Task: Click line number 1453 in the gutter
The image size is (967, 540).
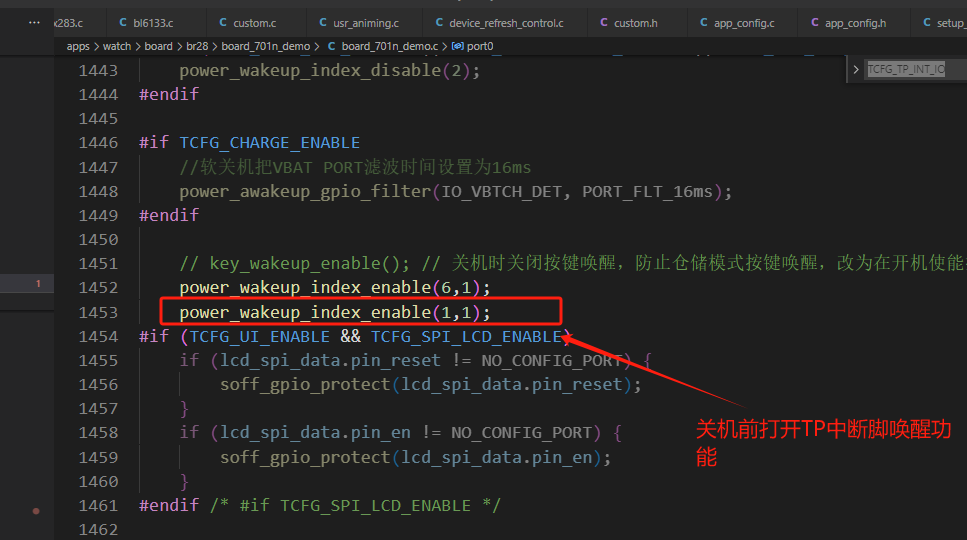Action: (x=98, y=313)
